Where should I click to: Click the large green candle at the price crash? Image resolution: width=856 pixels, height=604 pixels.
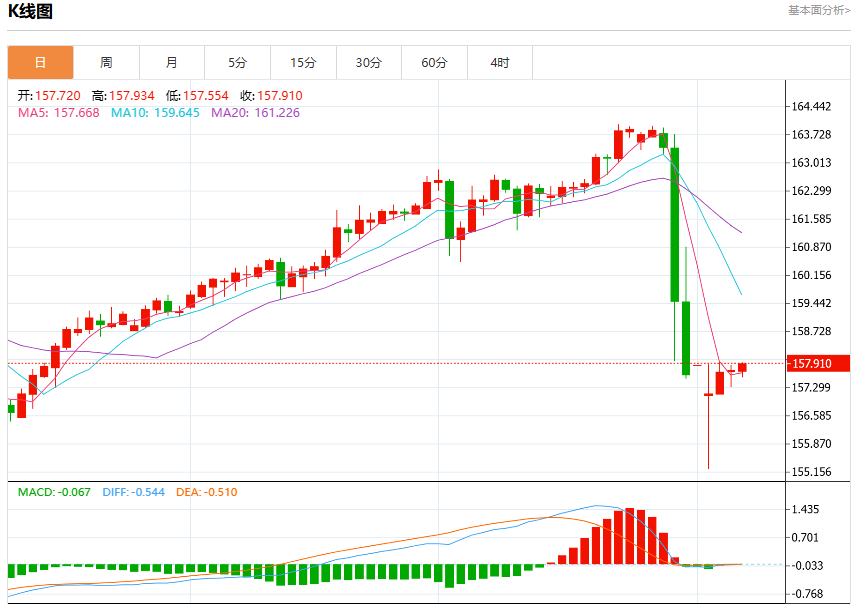(675, 224)
